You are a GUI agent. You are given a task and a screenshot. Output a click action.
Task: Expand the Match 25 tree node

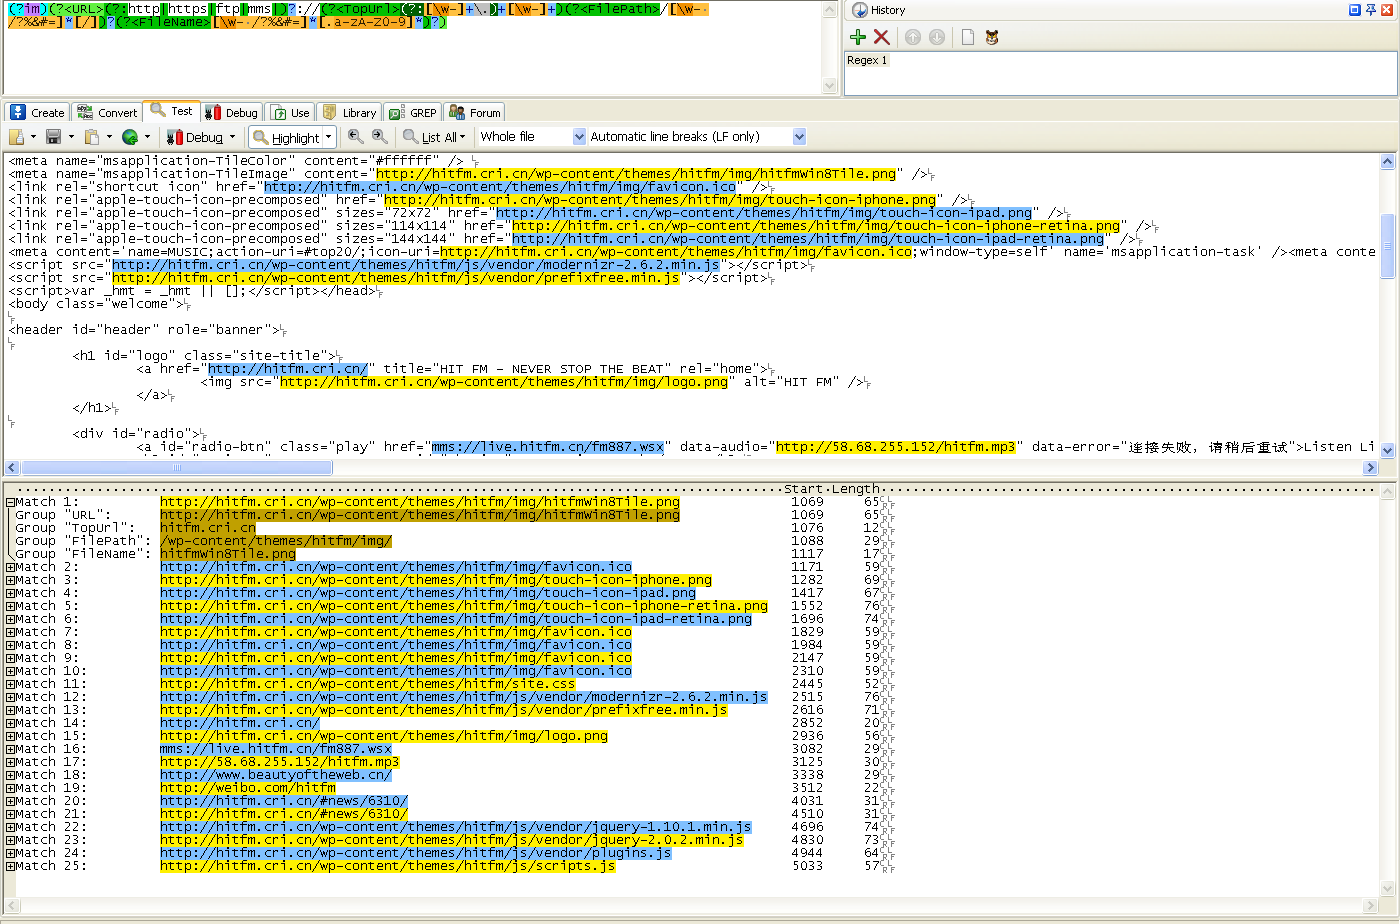tap(10, 866)
